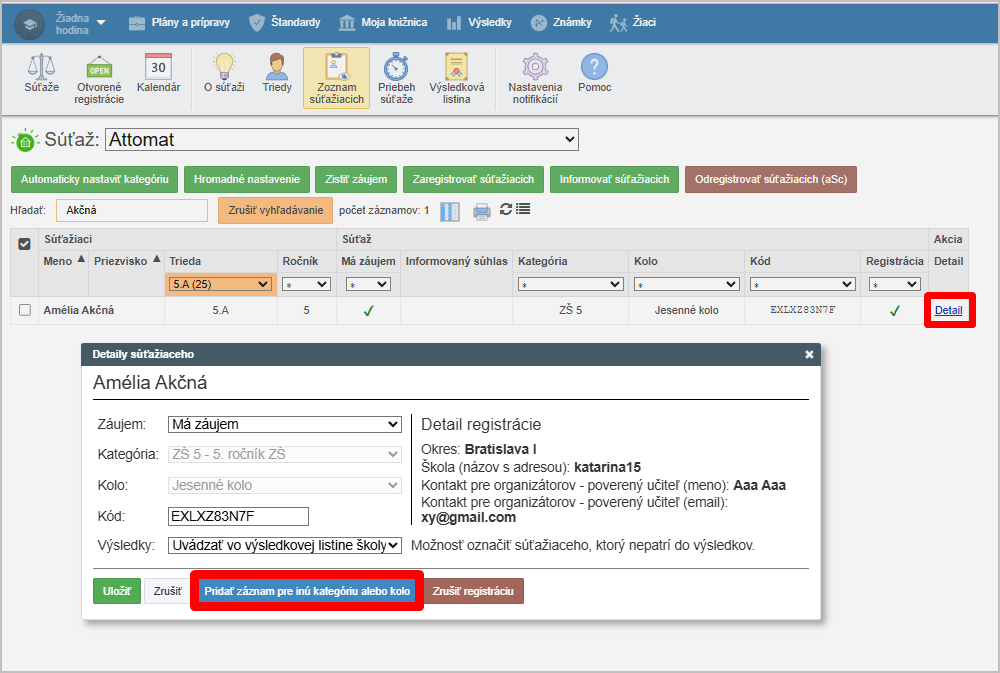Screen dimensions: 1000x673
Task: Expand the Trieda 5.A (25) filter
Action: click(x=221, y=284)
